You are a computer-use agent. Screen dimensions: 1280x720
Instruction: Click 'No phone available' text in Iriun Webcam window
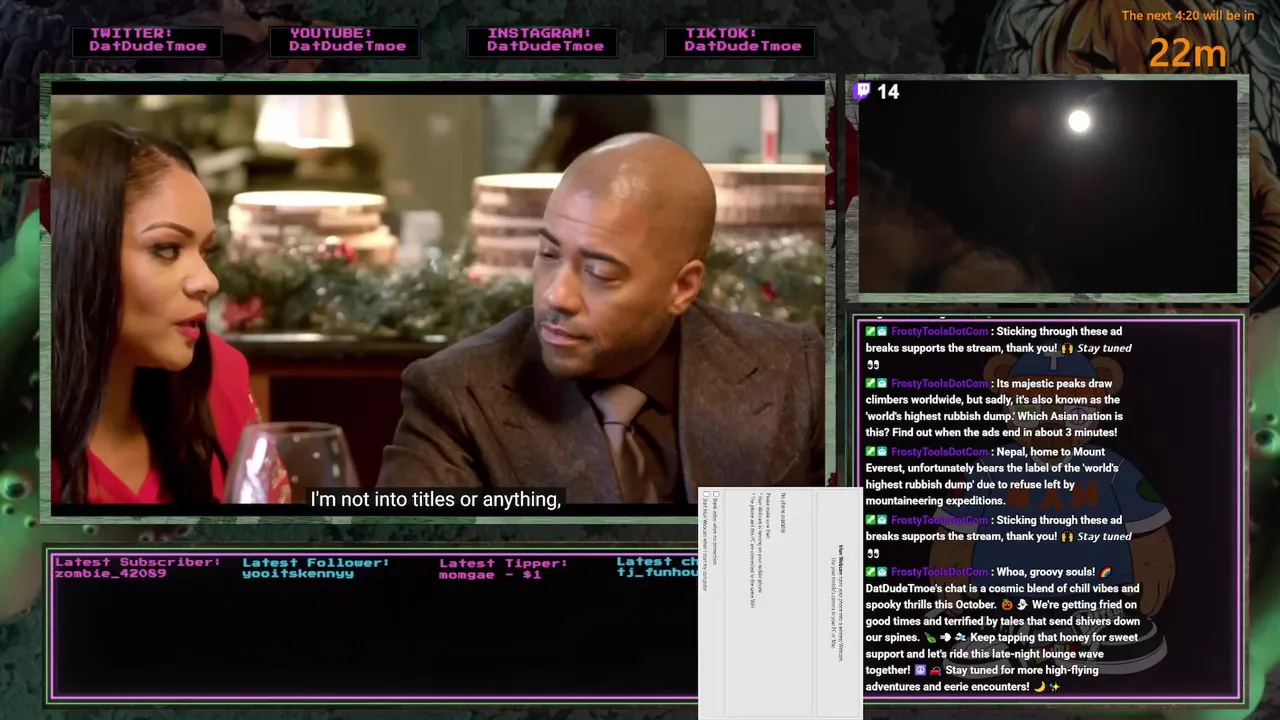tap(783, 513)
